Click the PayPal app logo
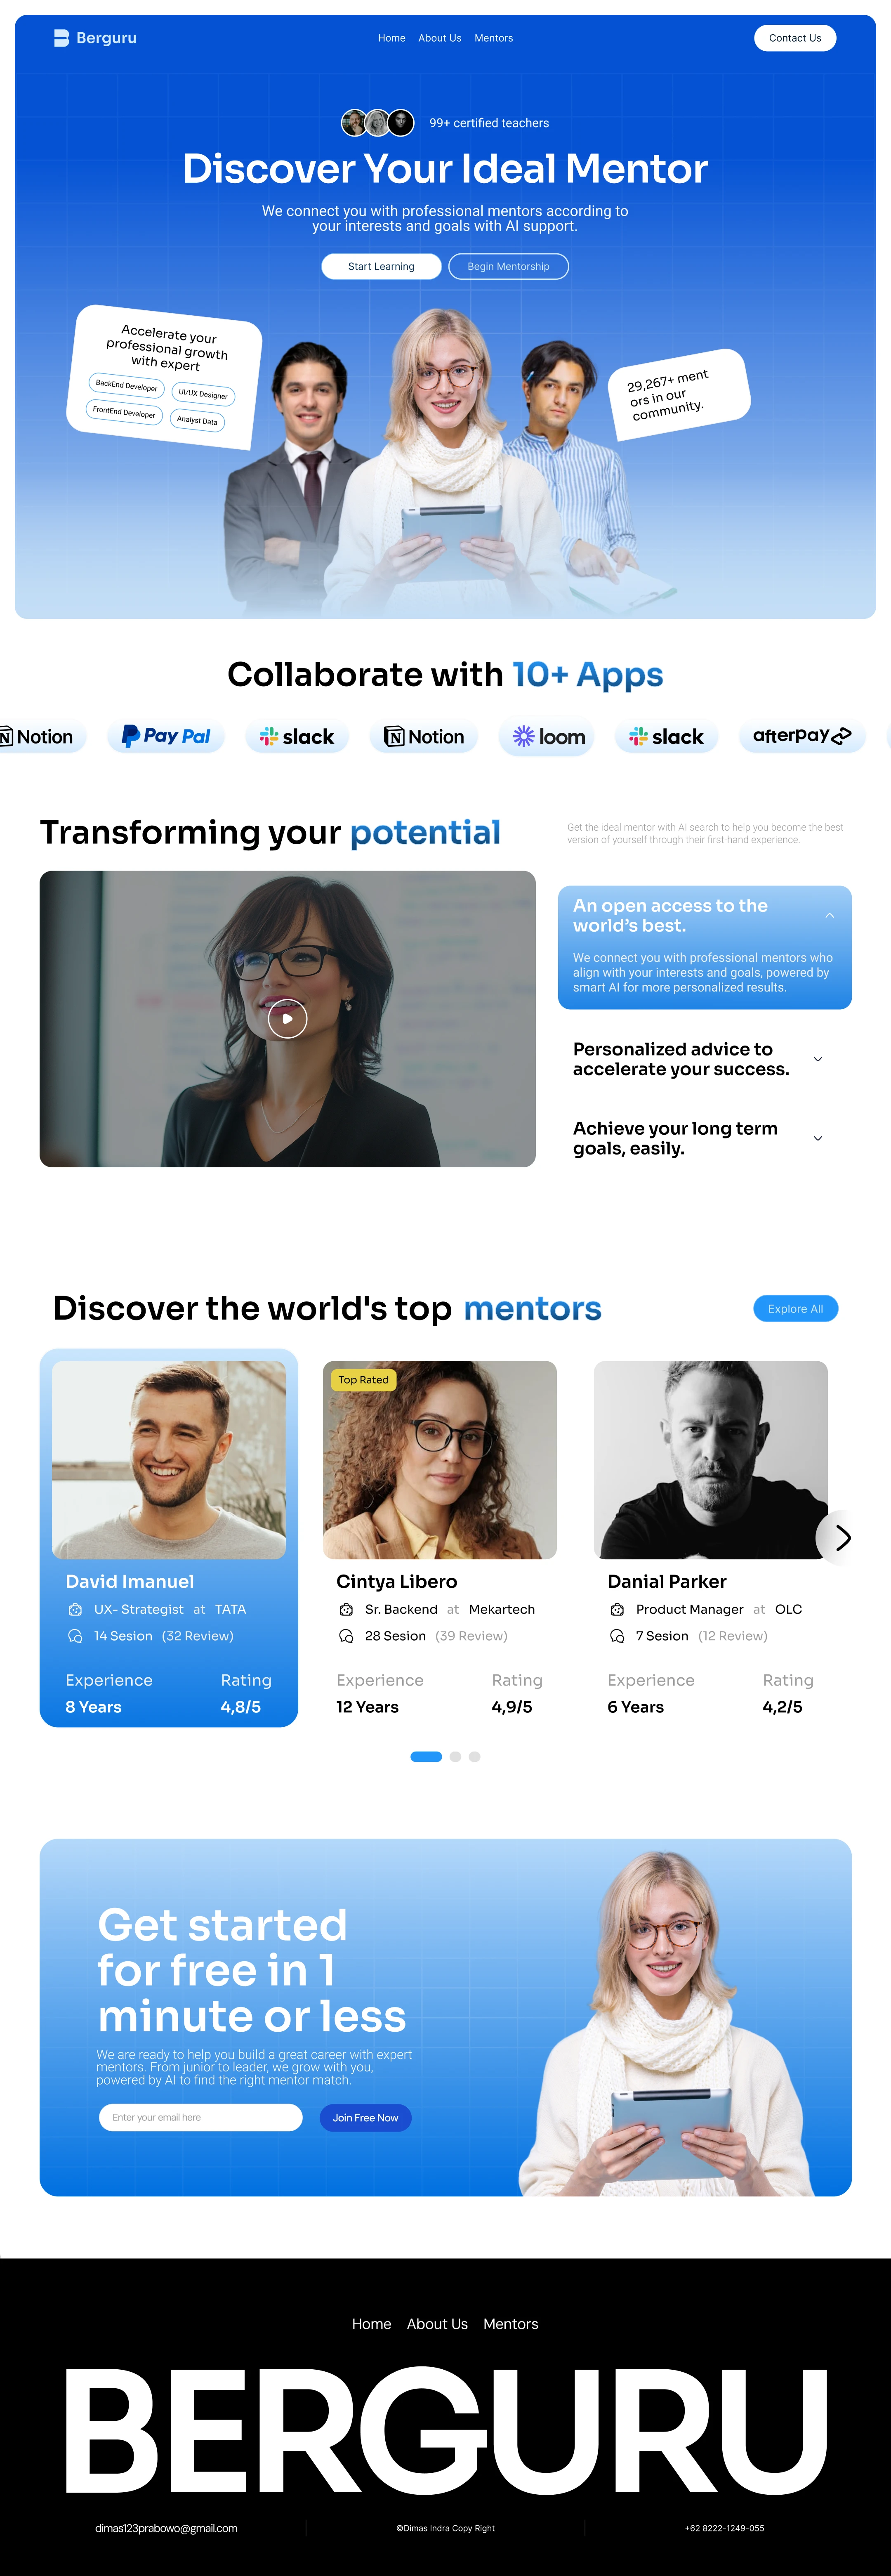Viewport: 891px width, 2576px height. point(166,736)
